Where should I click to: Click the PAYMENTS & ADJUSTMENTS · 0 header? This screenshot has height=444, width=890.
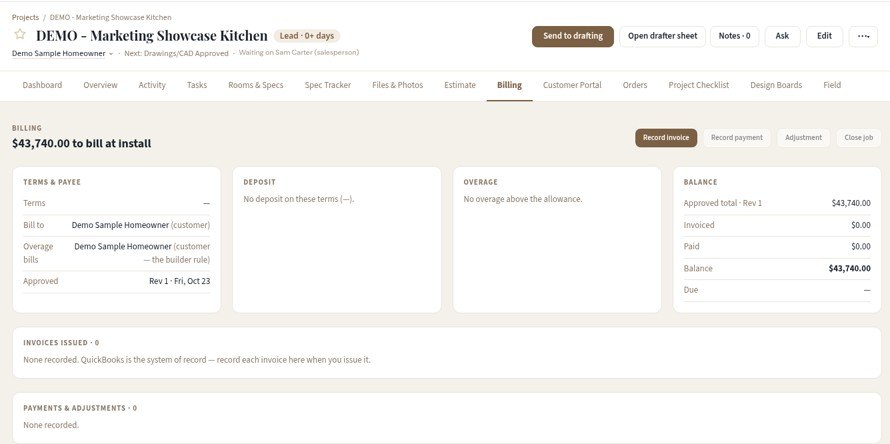click(80, 408)
